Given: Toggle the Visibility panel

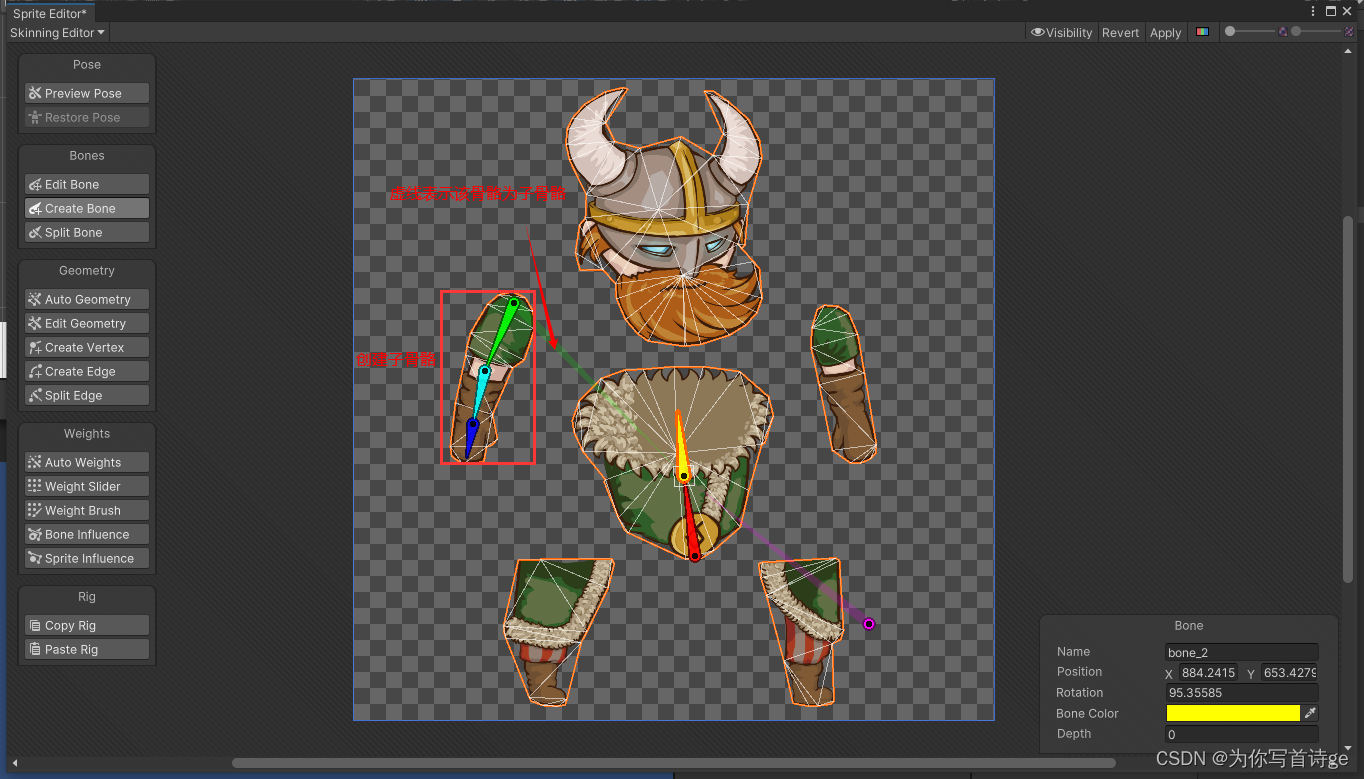Looking at the screenshot, I should coord(1062,32).
